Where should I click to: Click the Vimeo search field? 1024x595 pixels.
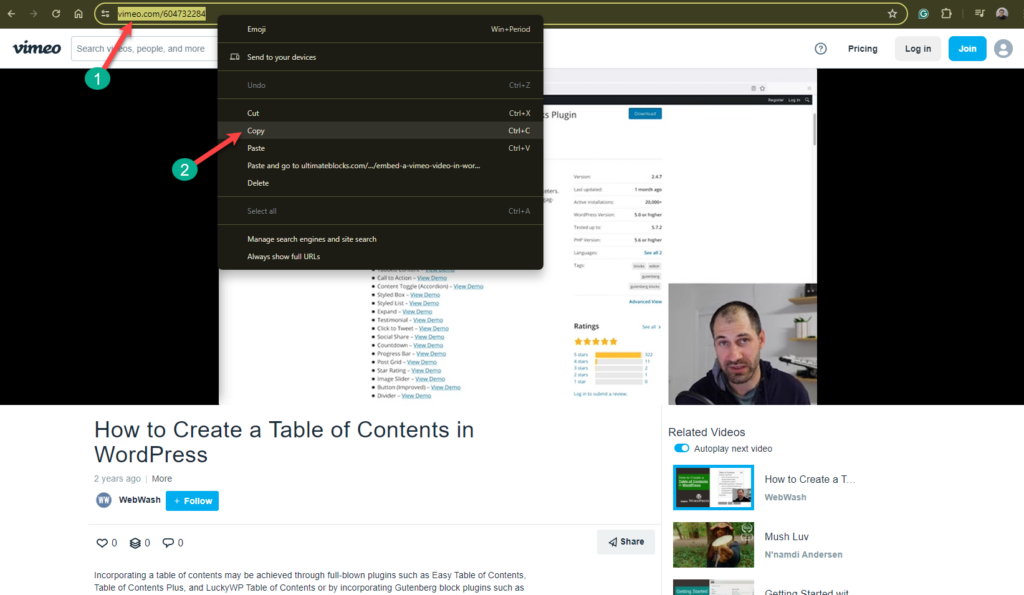144,48
